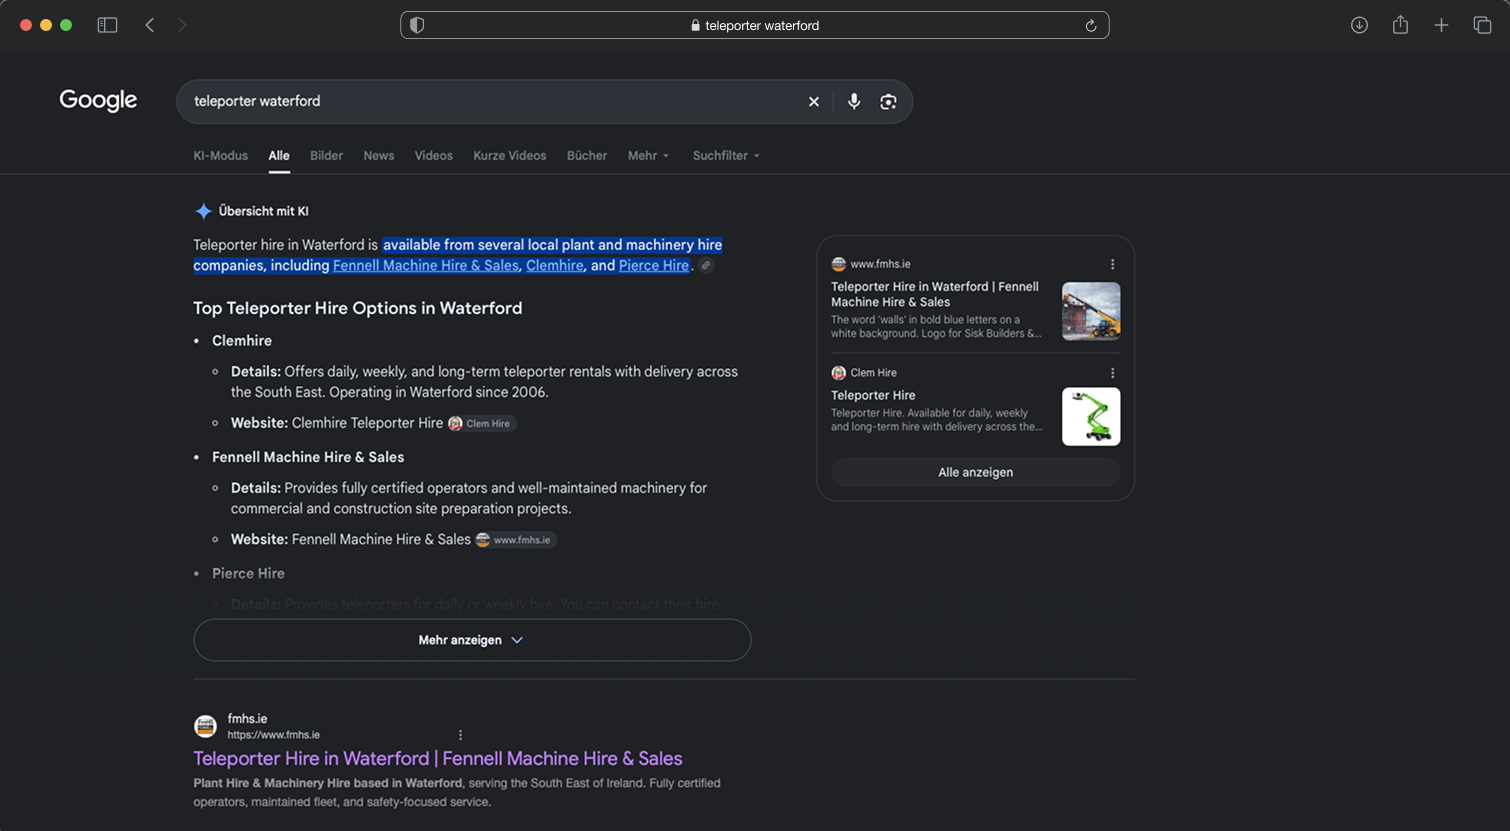Screen dimensions: 1510x831
Task: Reload the current page
Action: (1091, 25)
